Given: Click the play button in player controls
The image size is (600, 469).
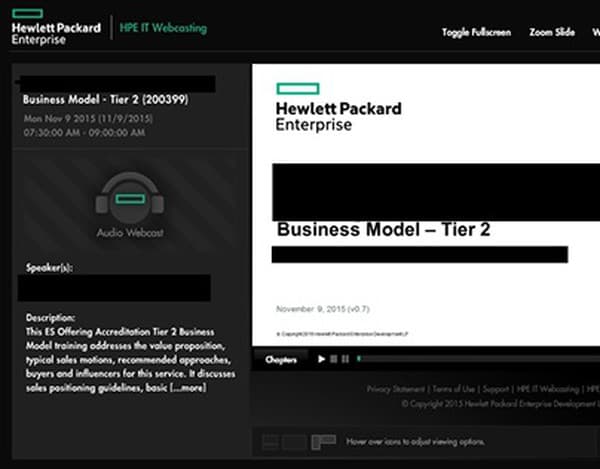Looking at the screenshot, I should [321, 359].
